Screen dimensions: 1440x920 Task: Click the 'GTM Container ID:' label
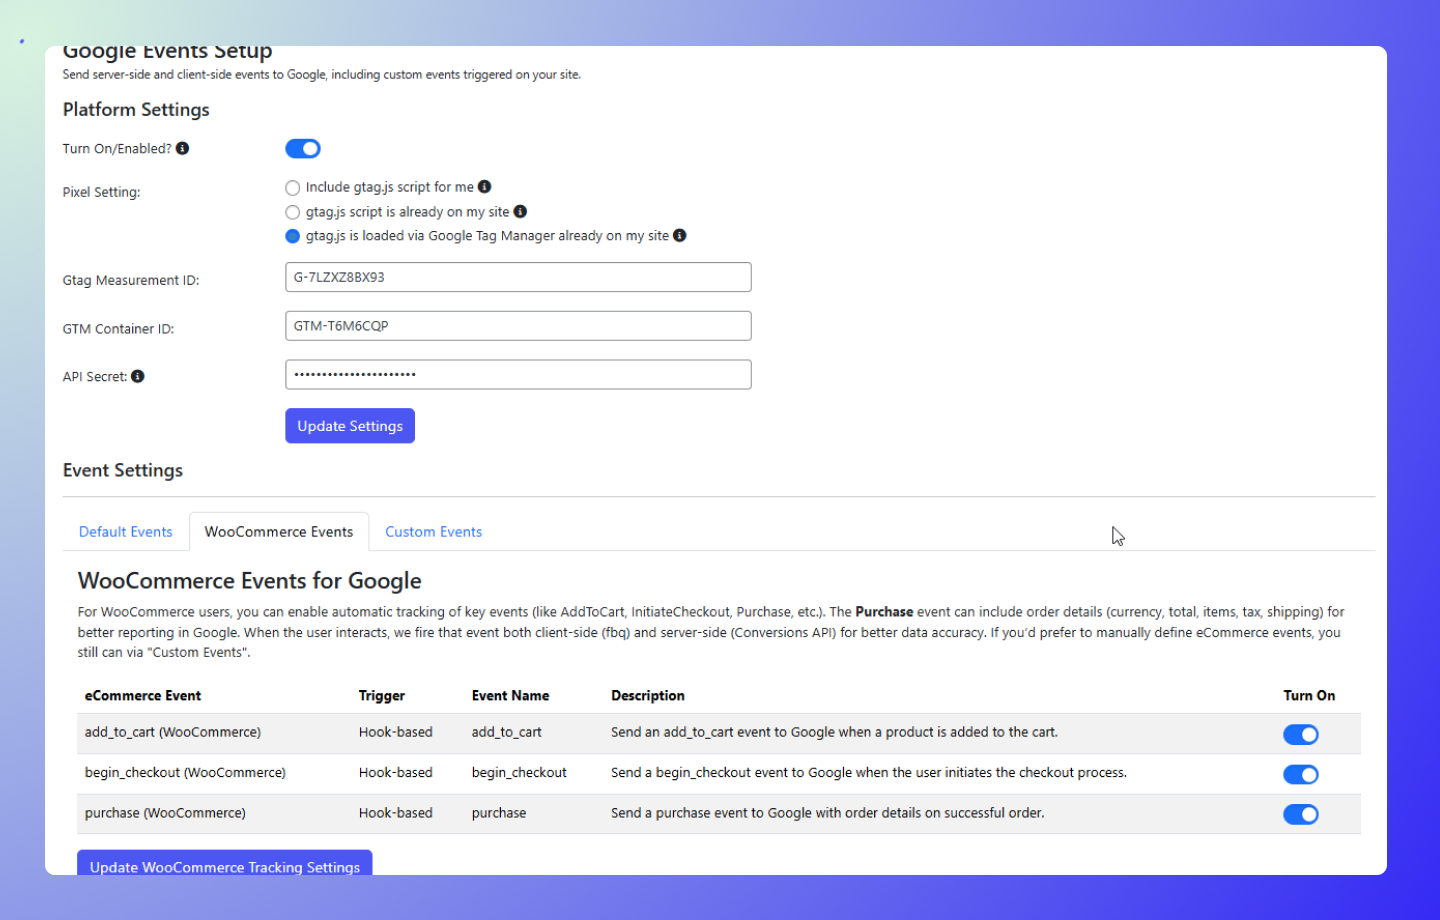pos(118,329)
